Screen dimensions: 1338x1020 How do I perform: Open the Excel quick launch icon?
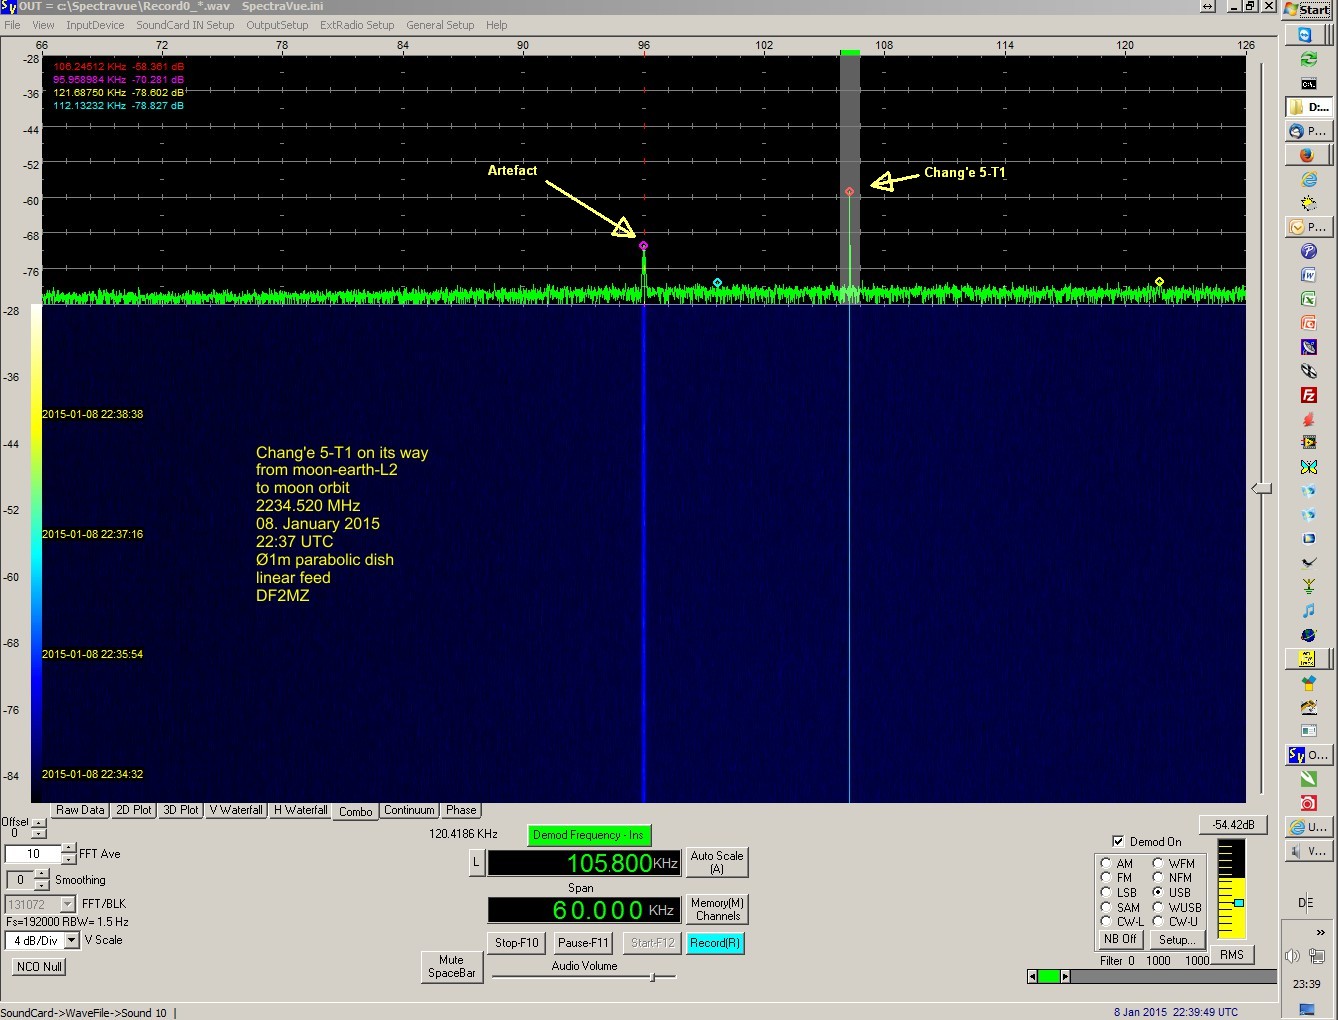click(x=1308, y=299)
